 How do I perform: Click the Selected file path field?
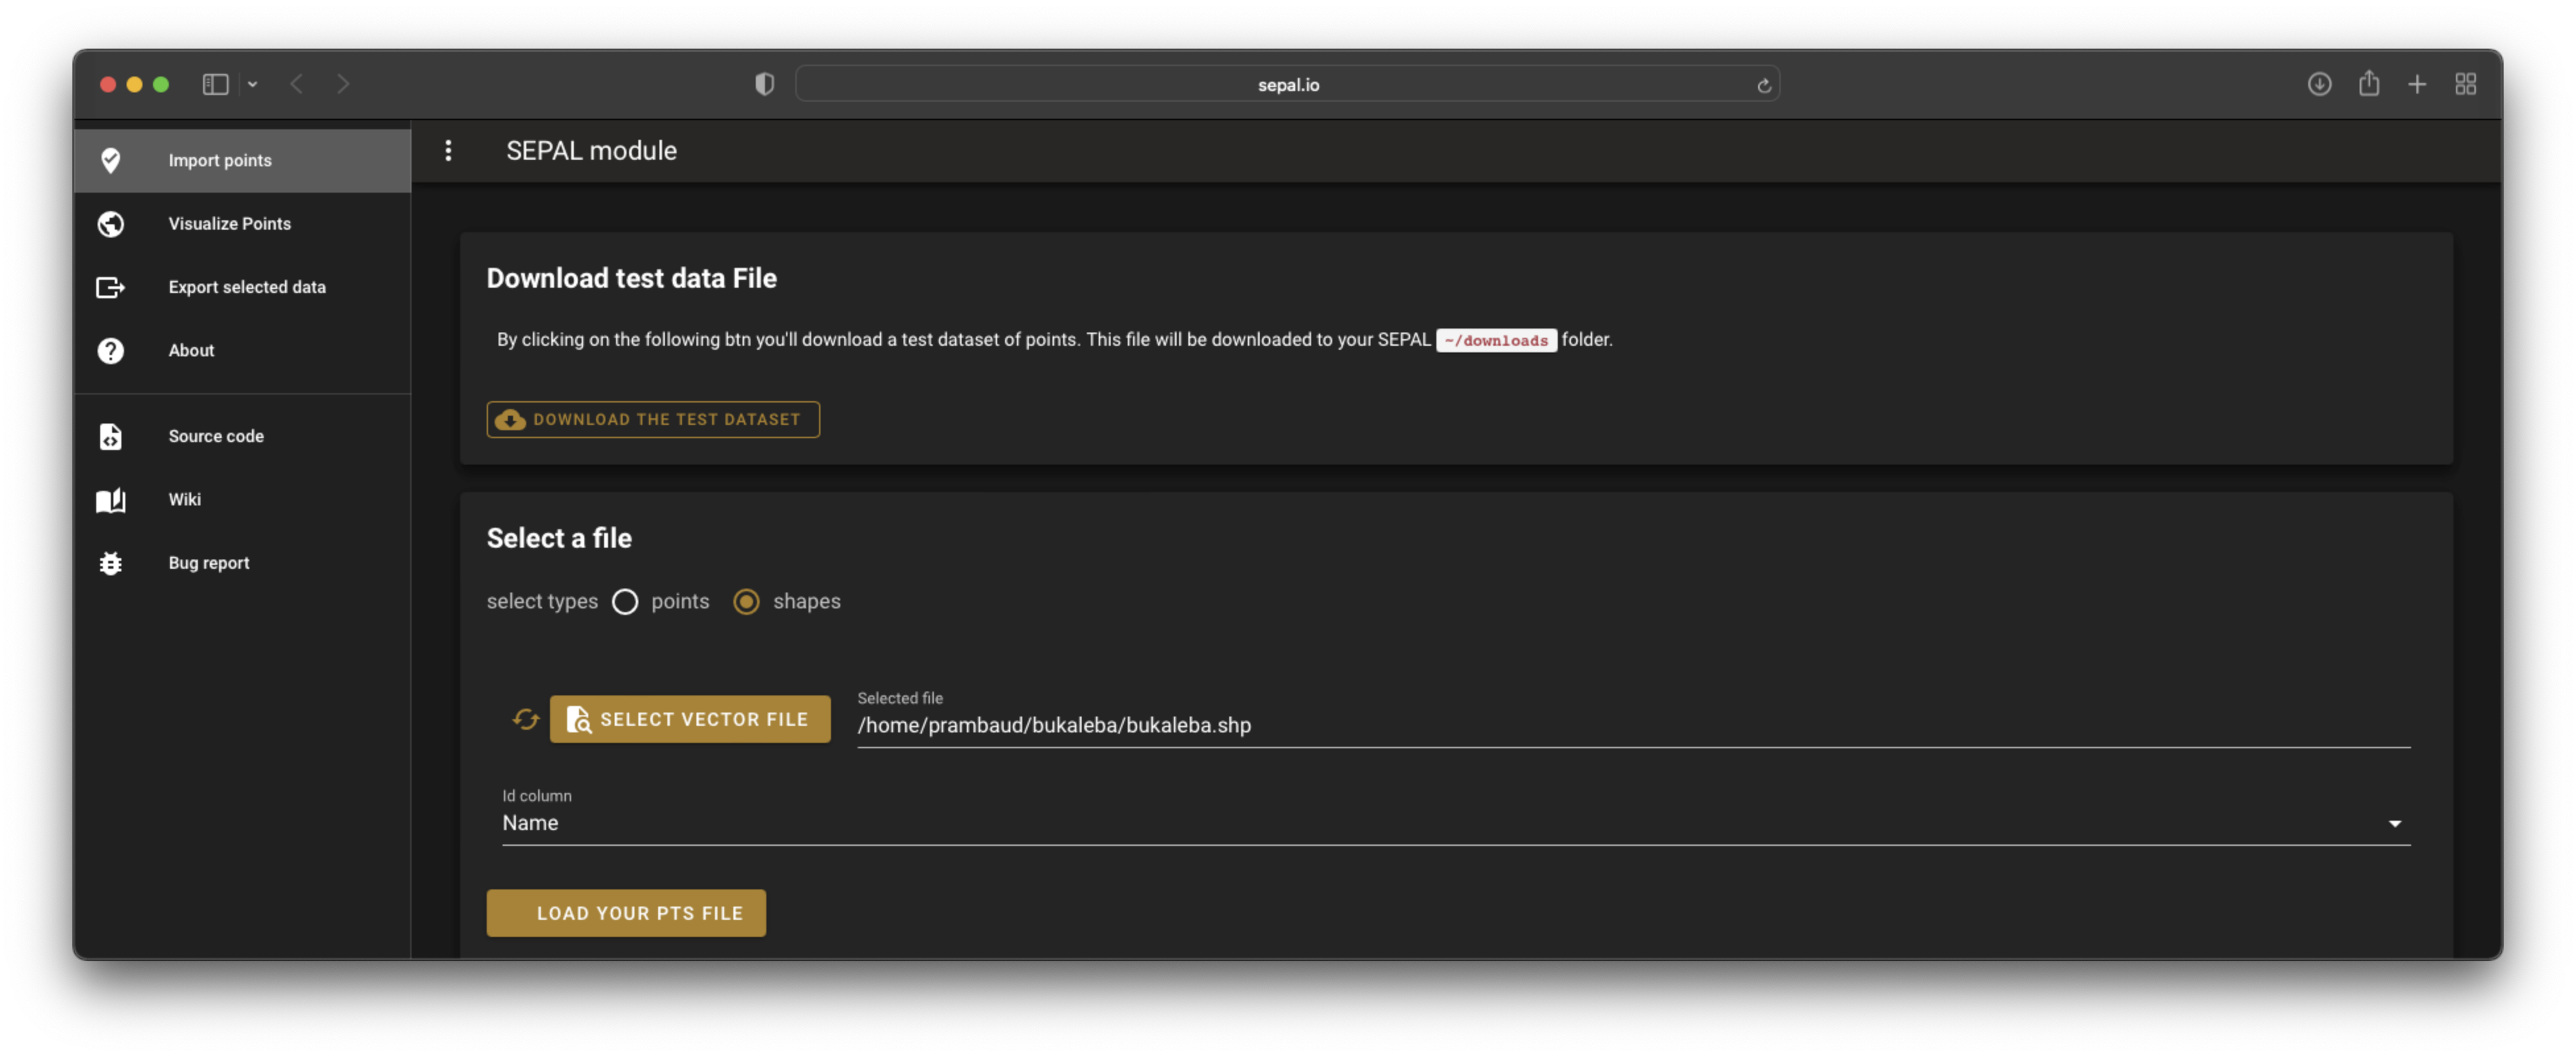pyautogui.click(x=1632, y=725)
